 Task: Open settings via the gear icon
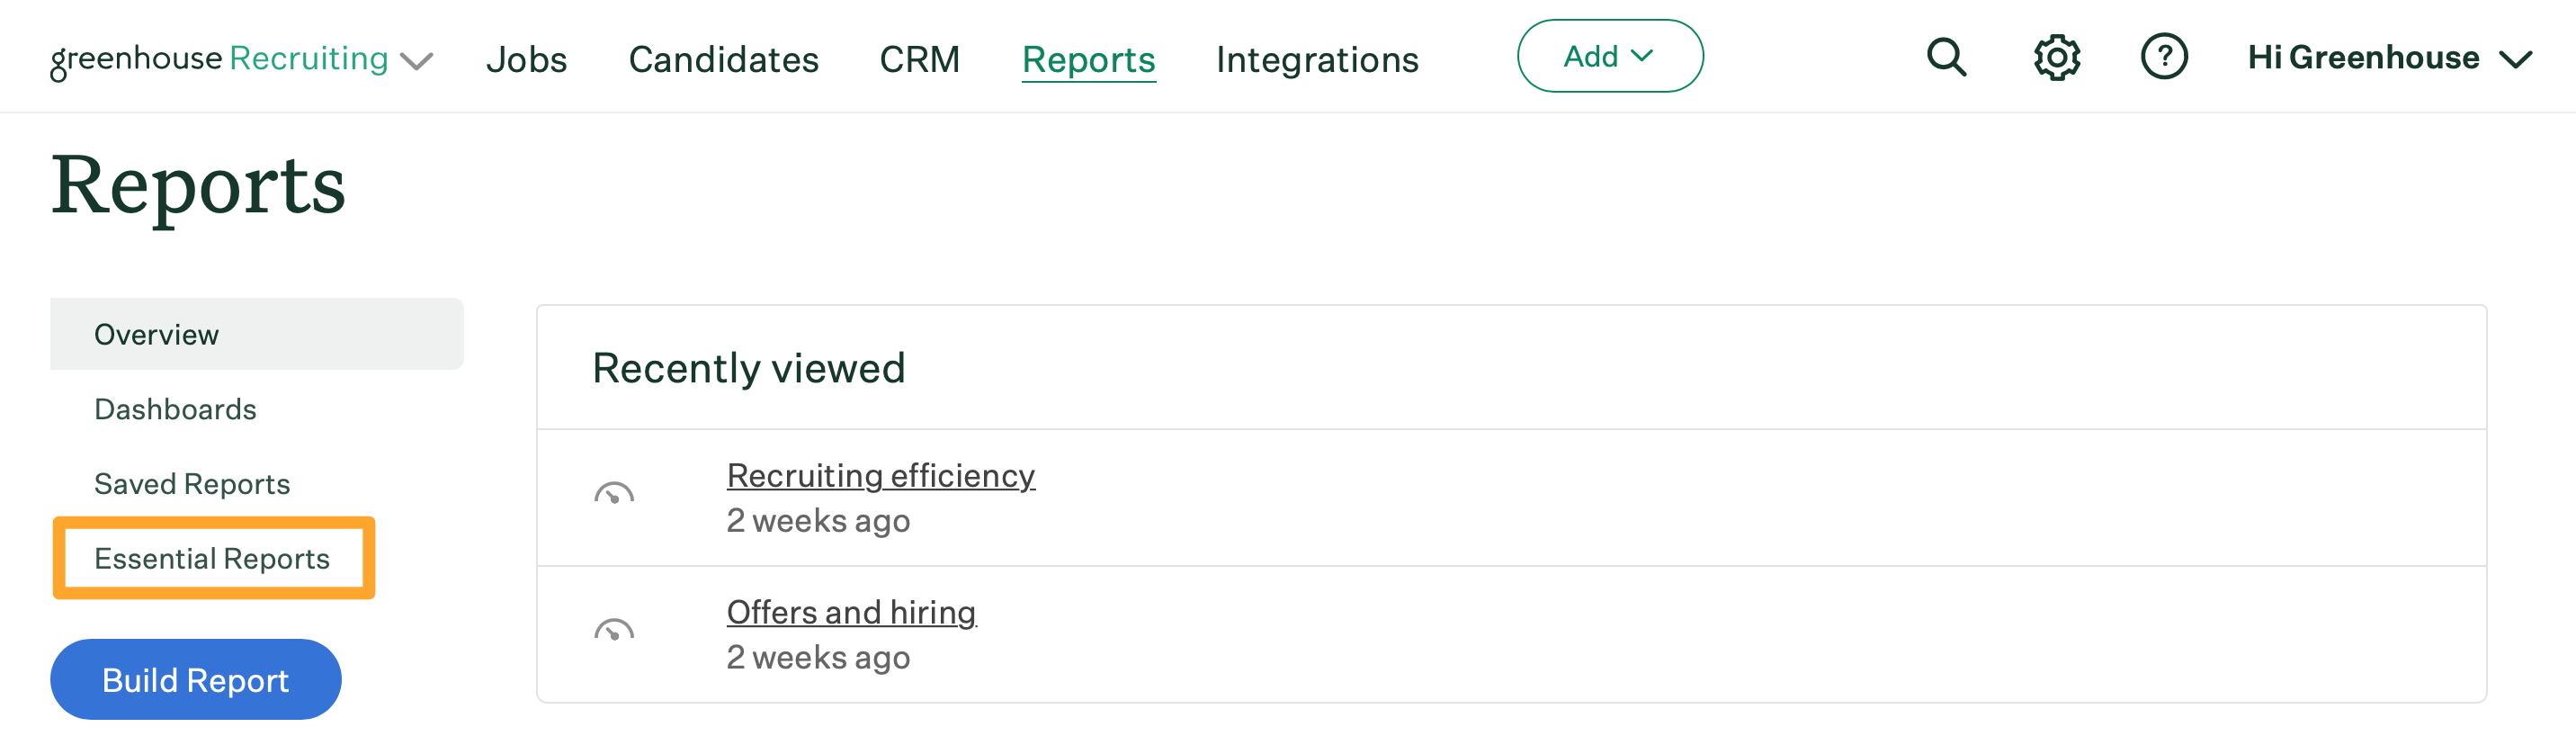click(2055, 57)
